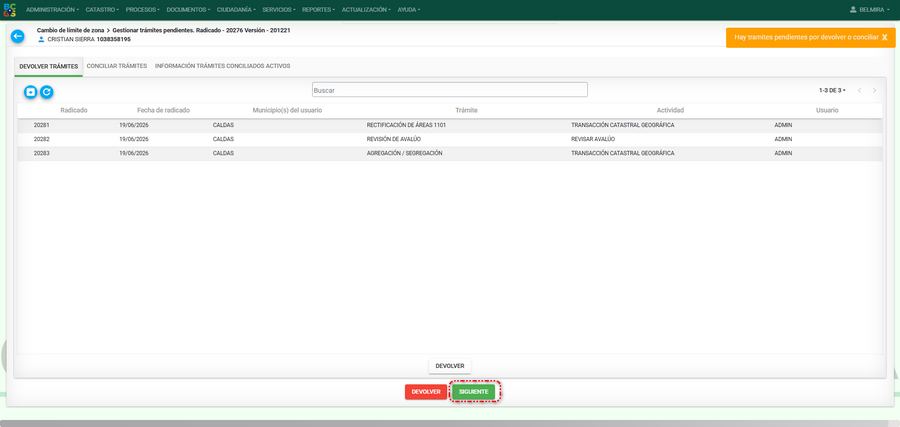Go to the next results page
Viewport: 900px width, 427px height.
(x=874, y=91)
